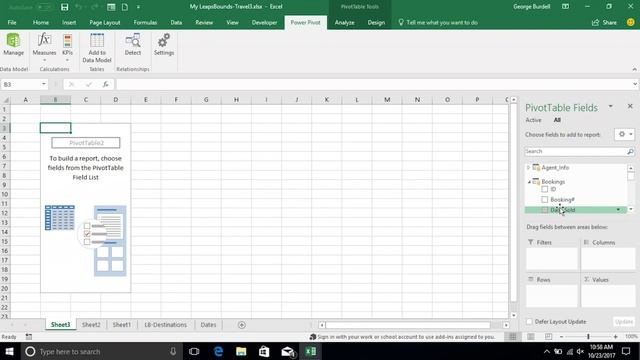
Task: Click zoom in plus button
Action: 615,336
